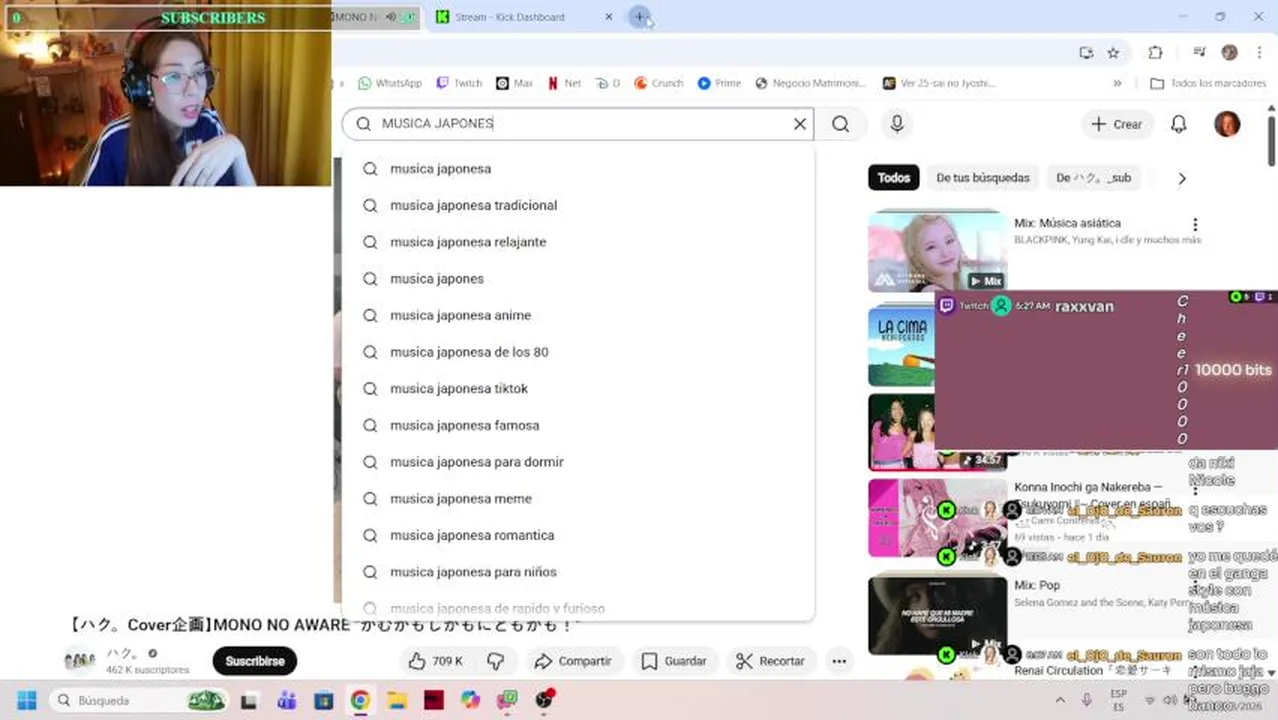Like the video (709 K)
Viewport: 1278px width, 720px height.
pyautogui.click(x=435, y=661)
